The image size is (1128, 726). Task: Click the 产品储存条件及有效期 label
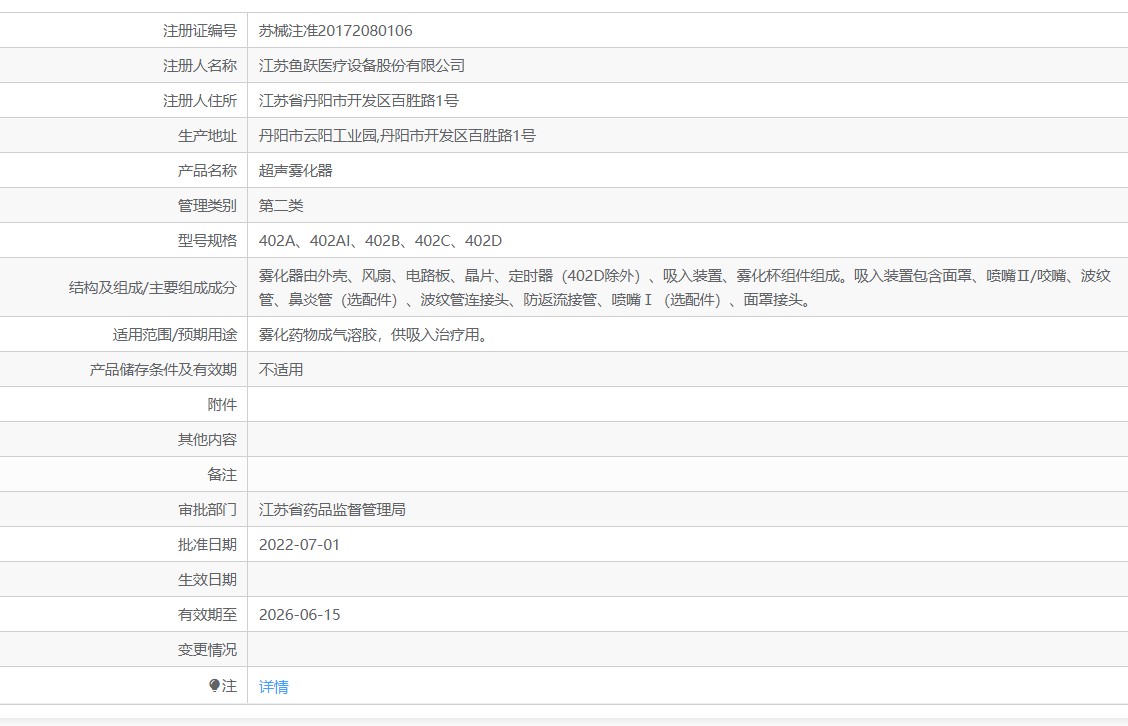pos(163,369)
